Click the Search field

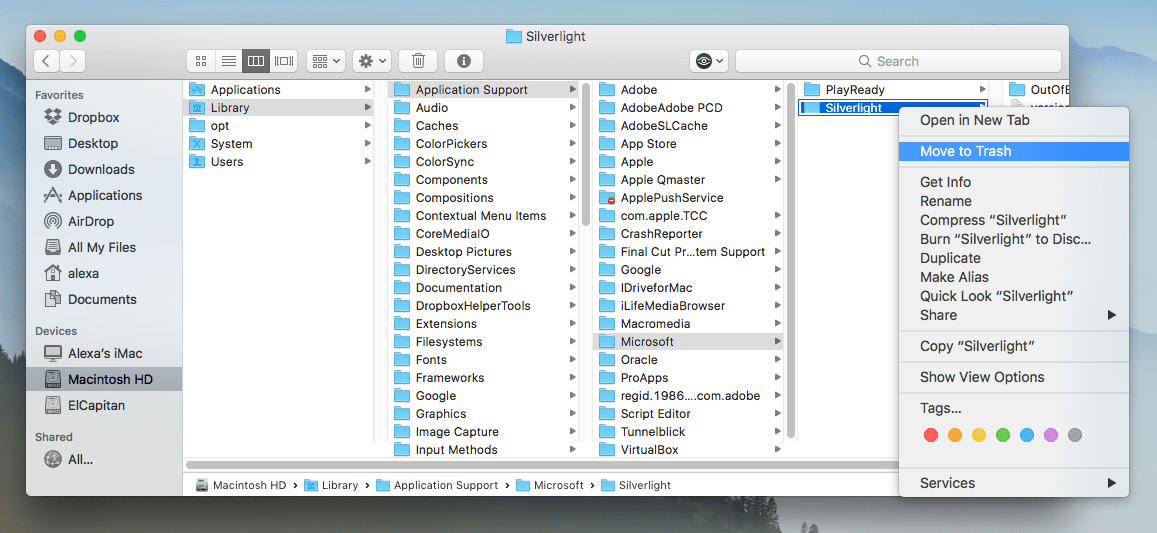coord(898,61)
